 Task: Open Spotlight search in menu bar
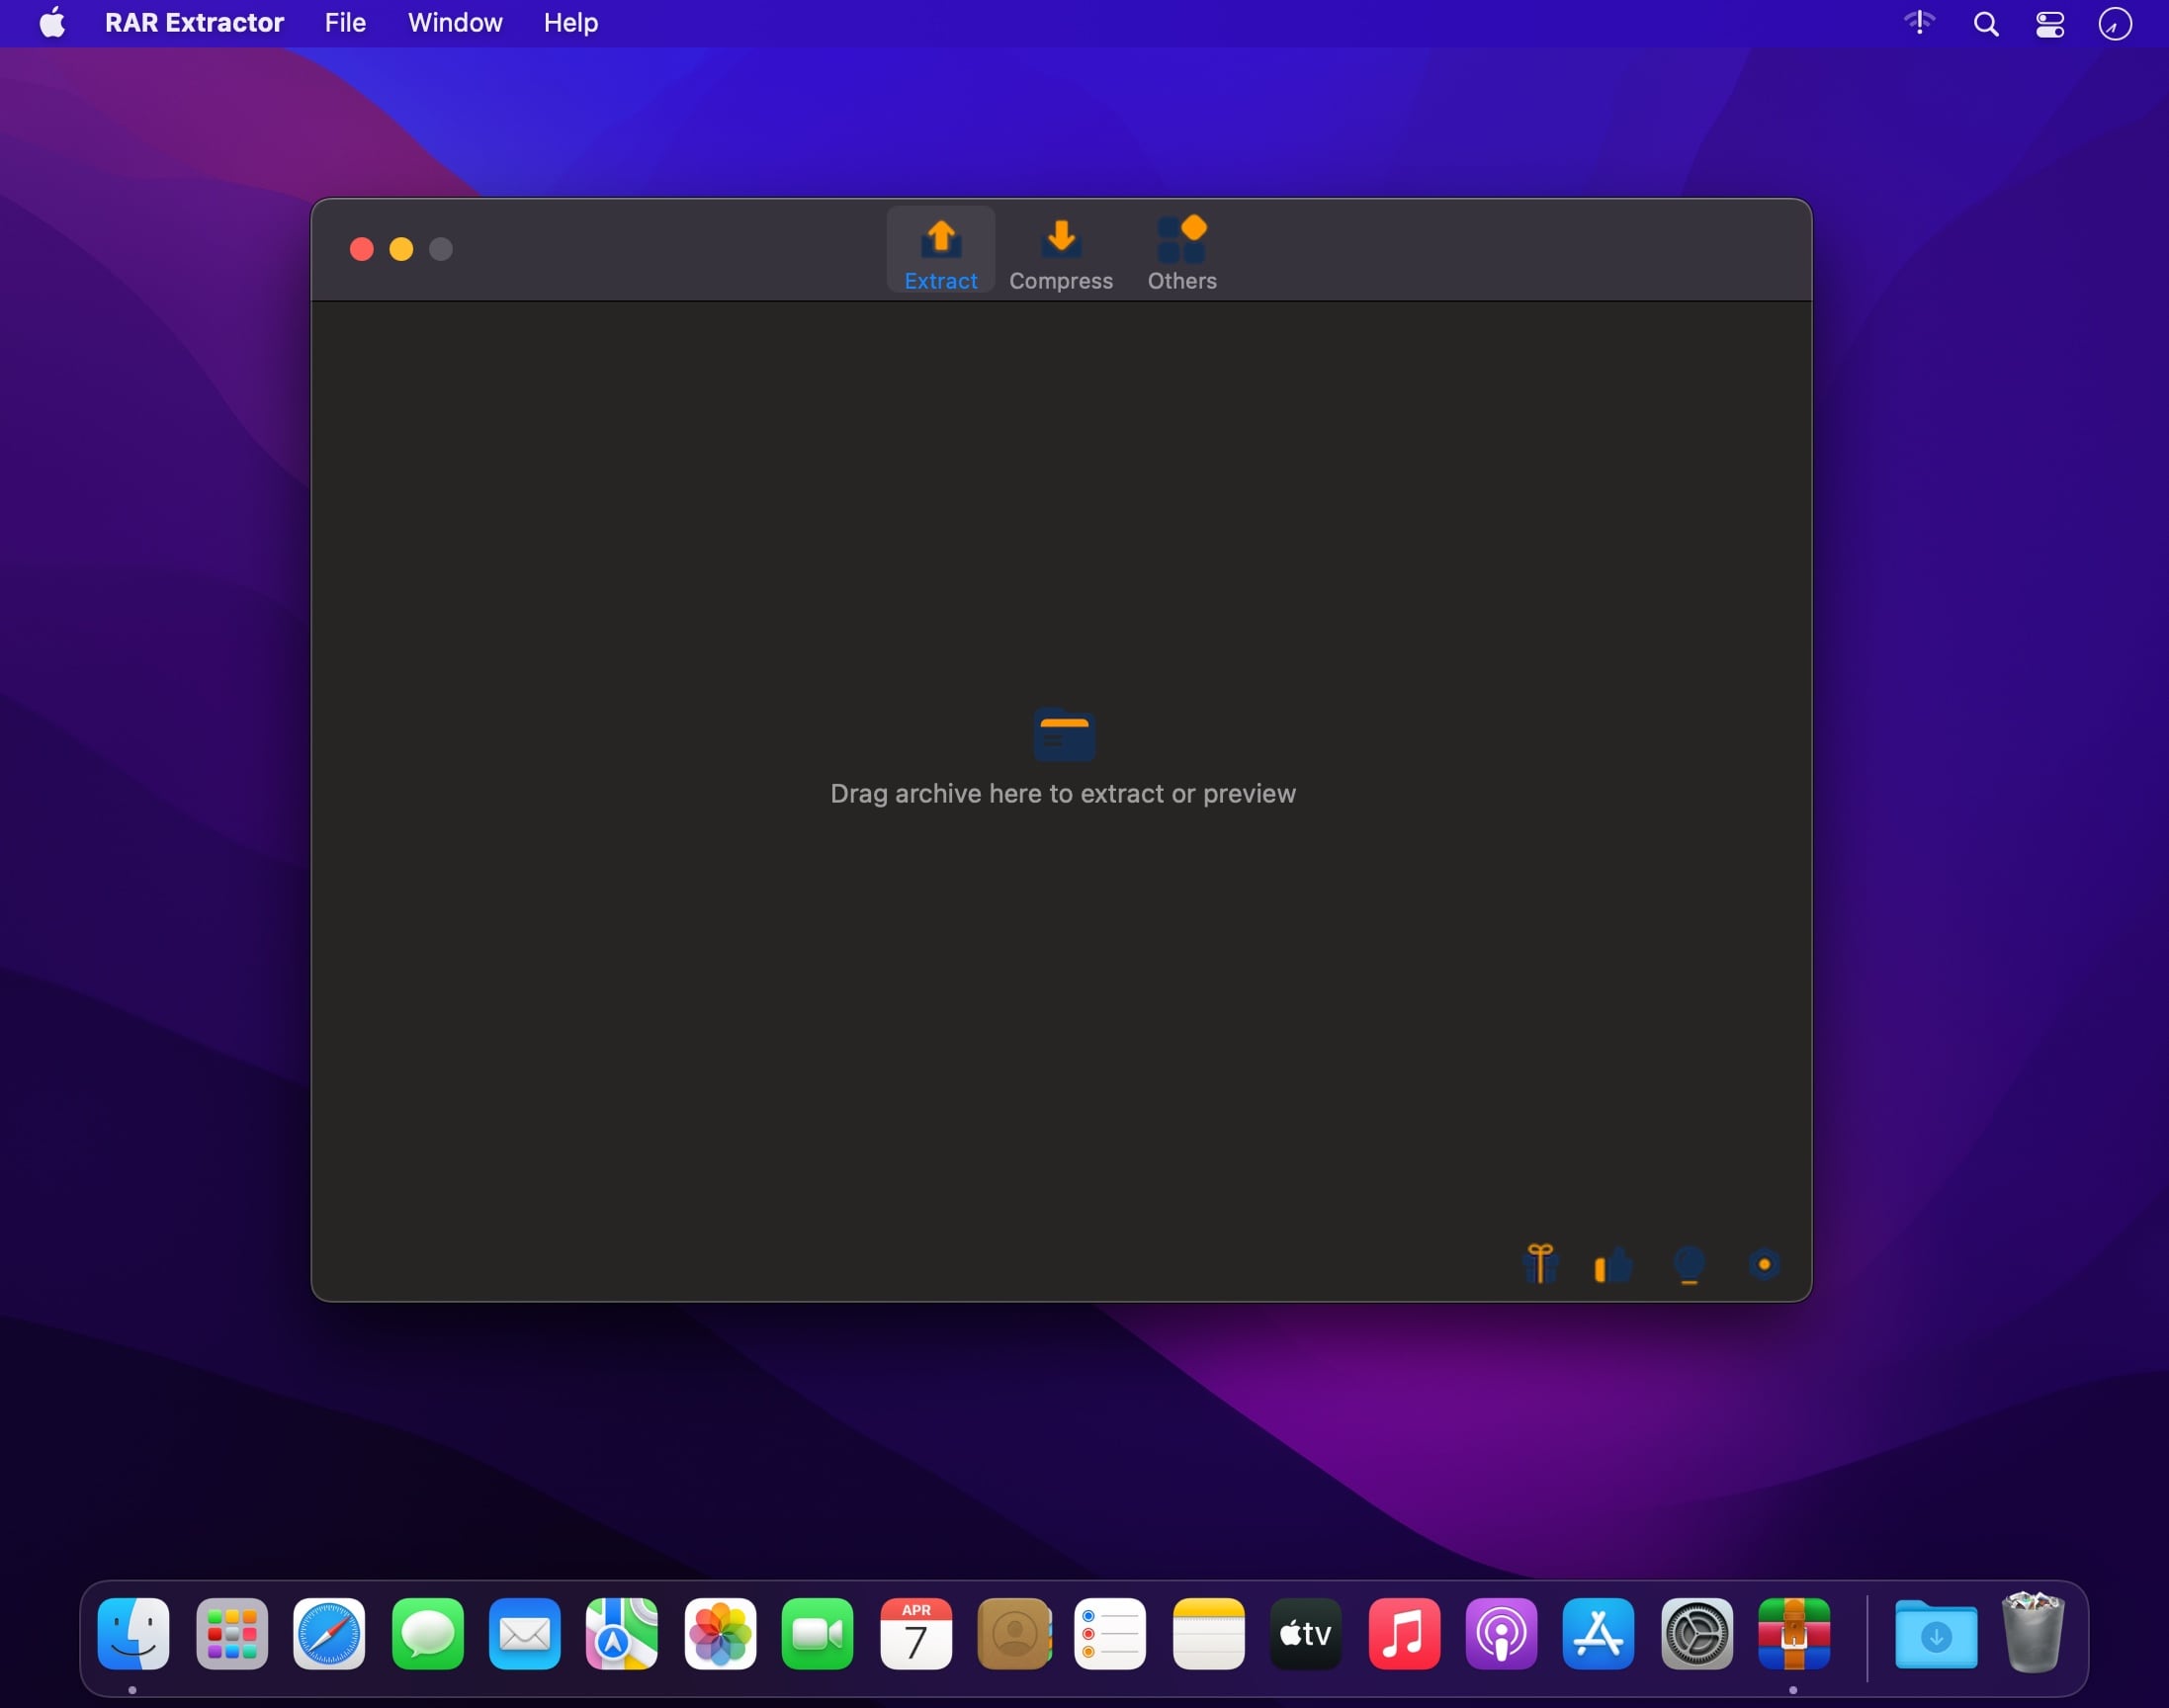(x=1986, y=24)
